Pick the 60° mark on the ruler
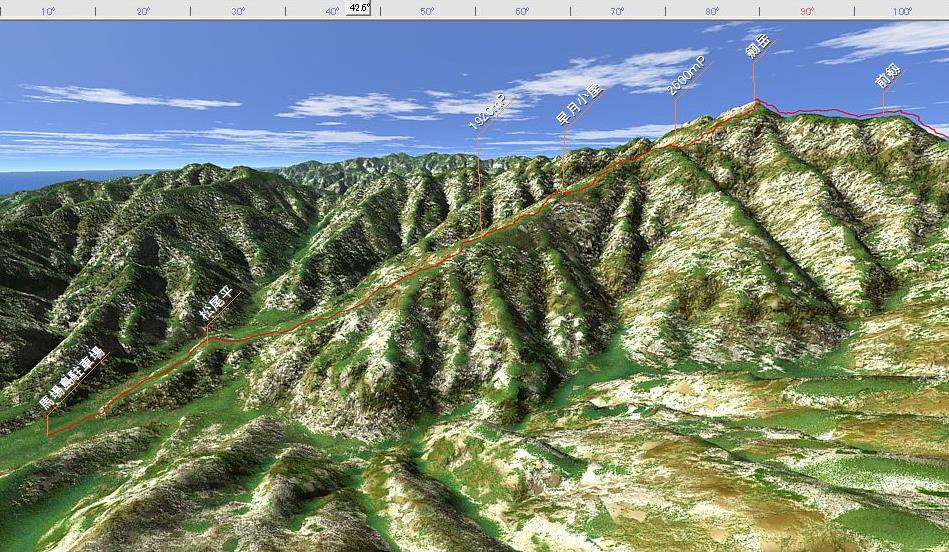The image size is (949, 552). click(x=522, y=11)
